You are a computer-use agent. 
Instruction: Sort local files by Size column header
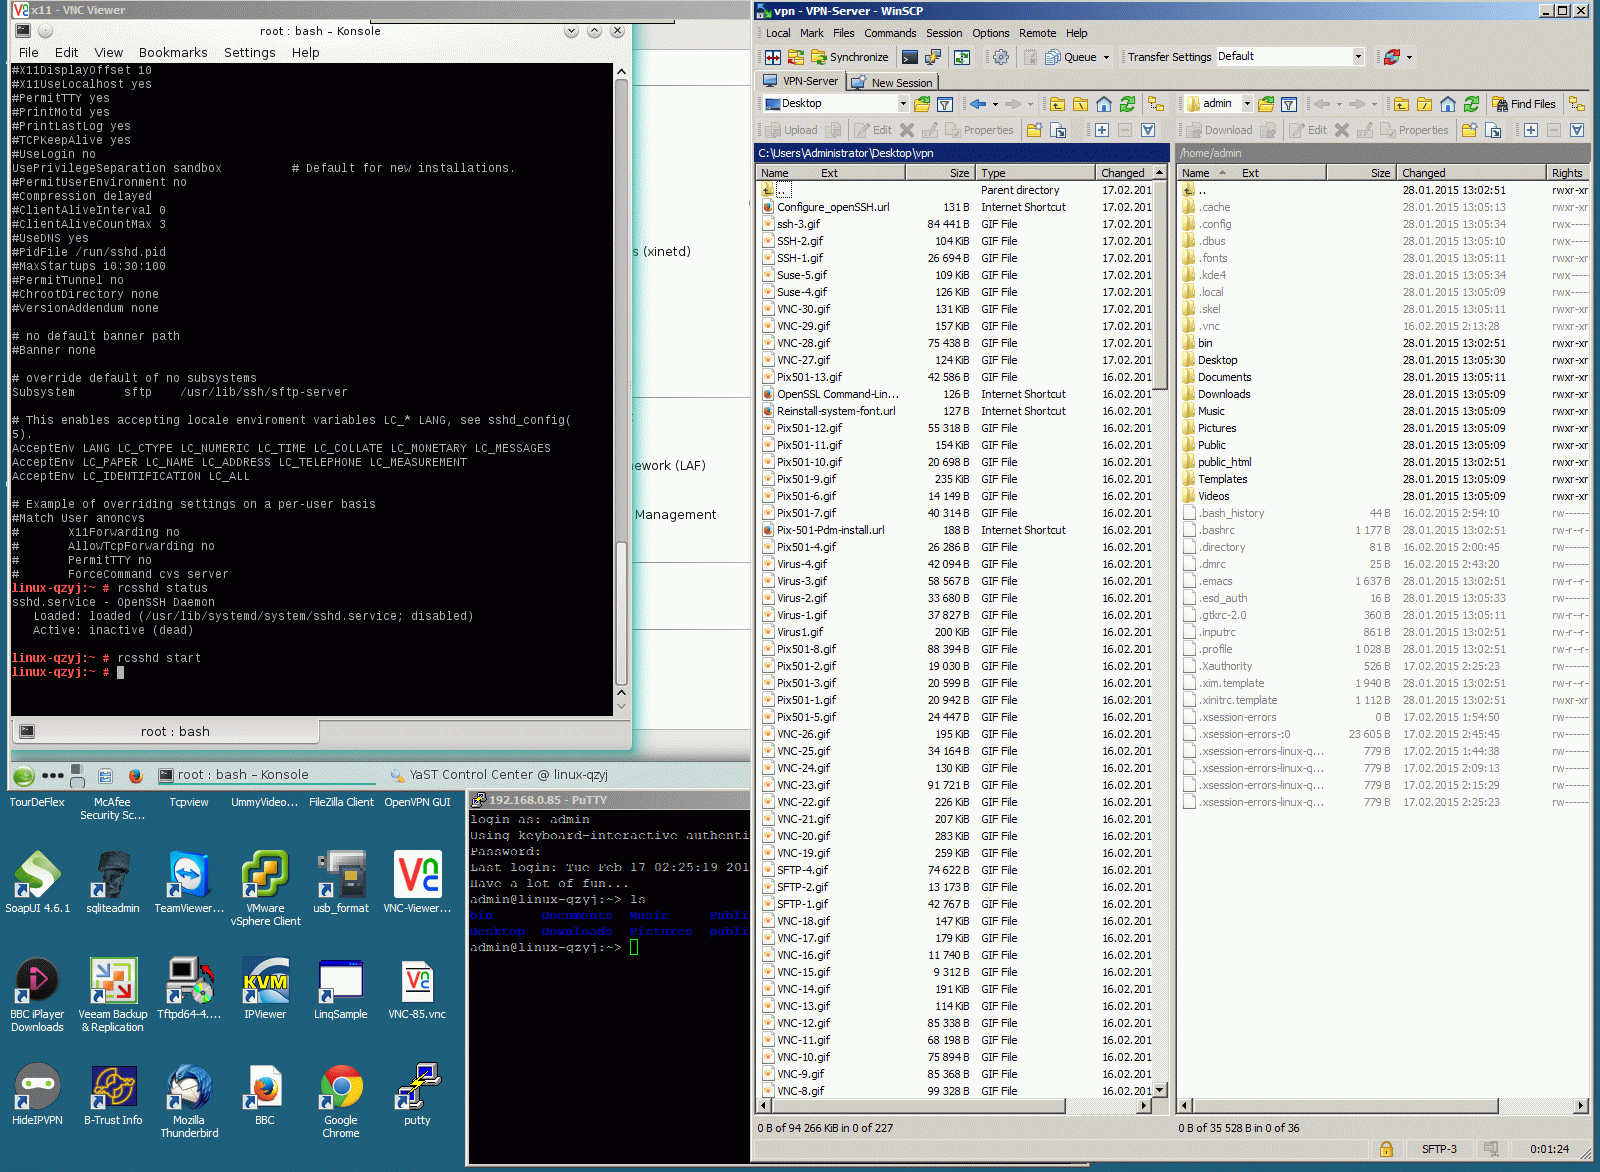point(940,173)
